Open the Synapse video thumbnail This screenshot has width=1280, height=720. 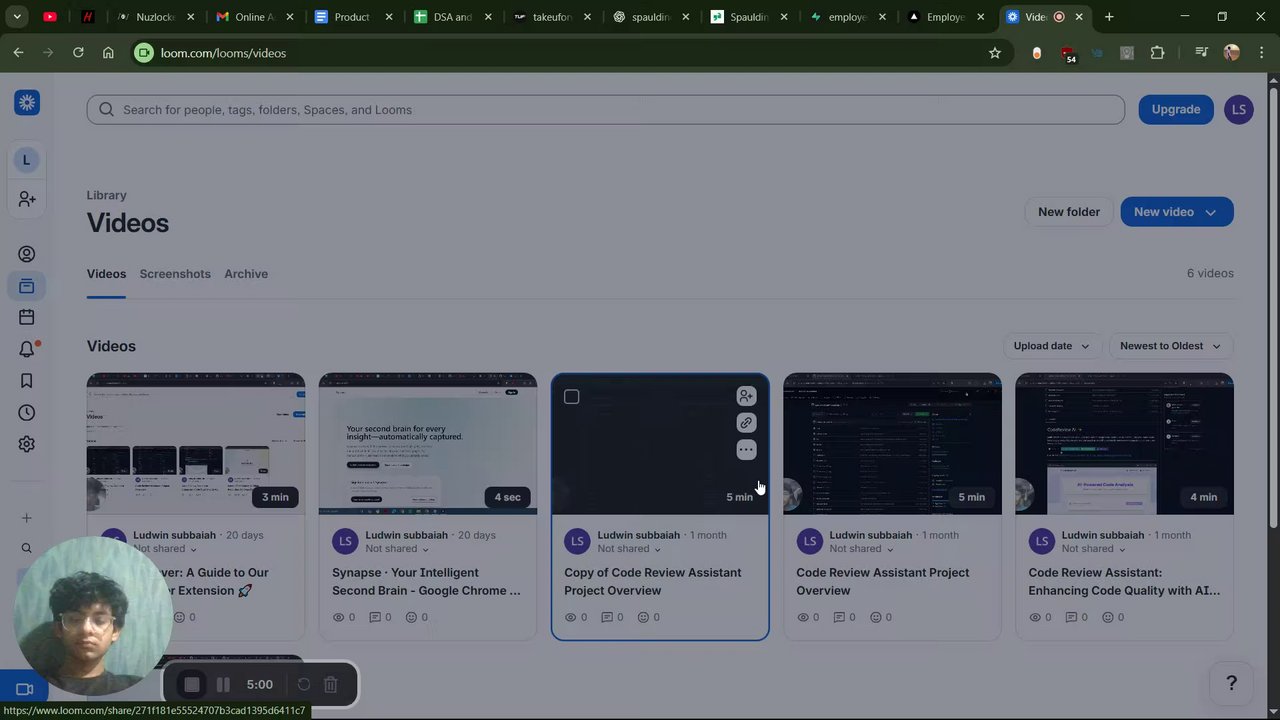428,444
